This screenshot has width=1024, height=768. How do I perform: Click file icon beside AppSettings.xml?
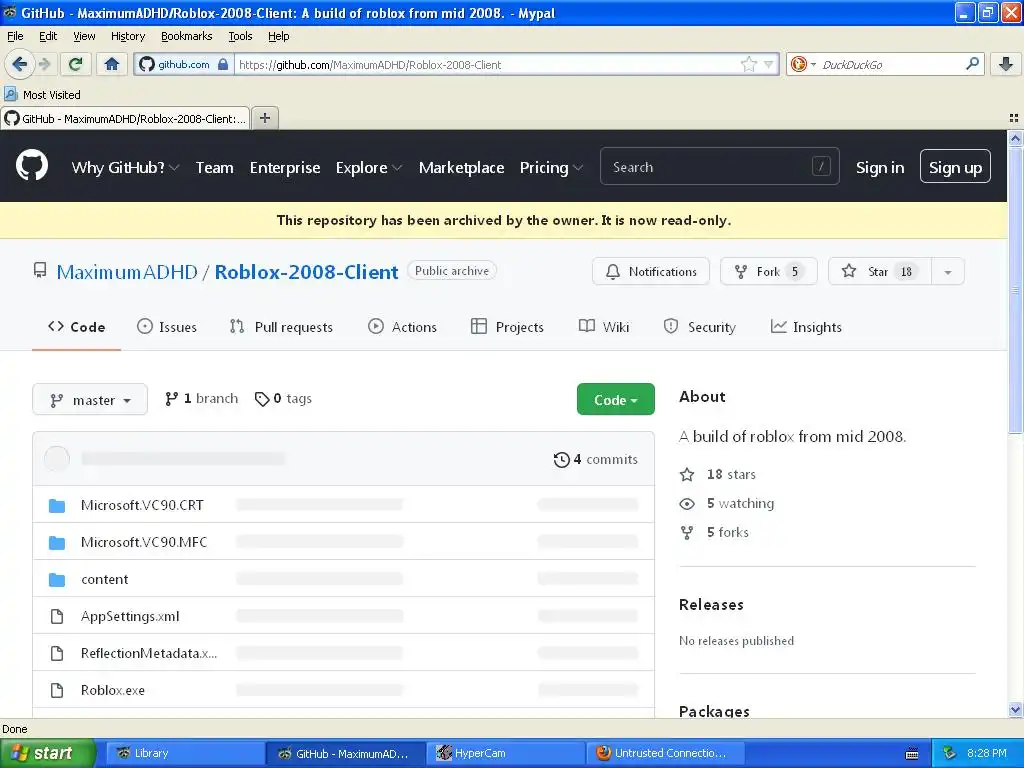(x=57, y=616)
